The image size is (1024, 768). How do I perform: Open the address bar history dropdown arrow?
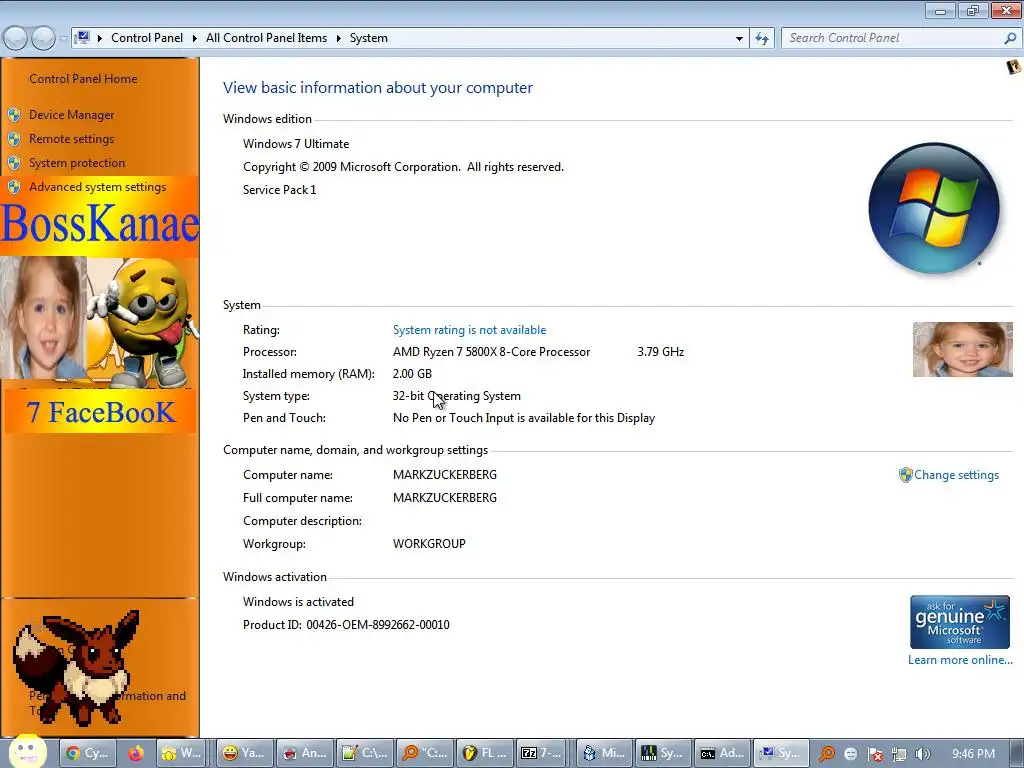coord(739,39)
